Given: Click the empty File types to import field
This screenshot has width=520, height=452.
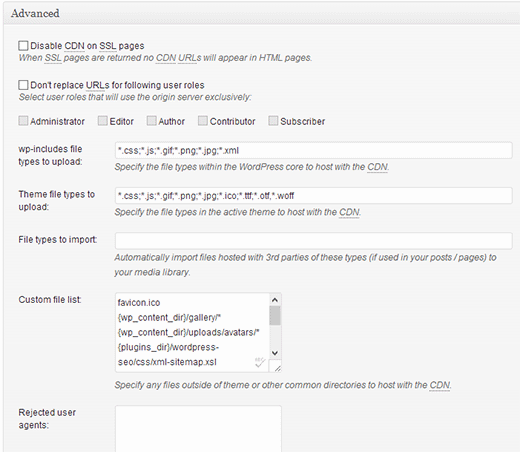Looking at the screenshot, I should (x=313, y=241).
